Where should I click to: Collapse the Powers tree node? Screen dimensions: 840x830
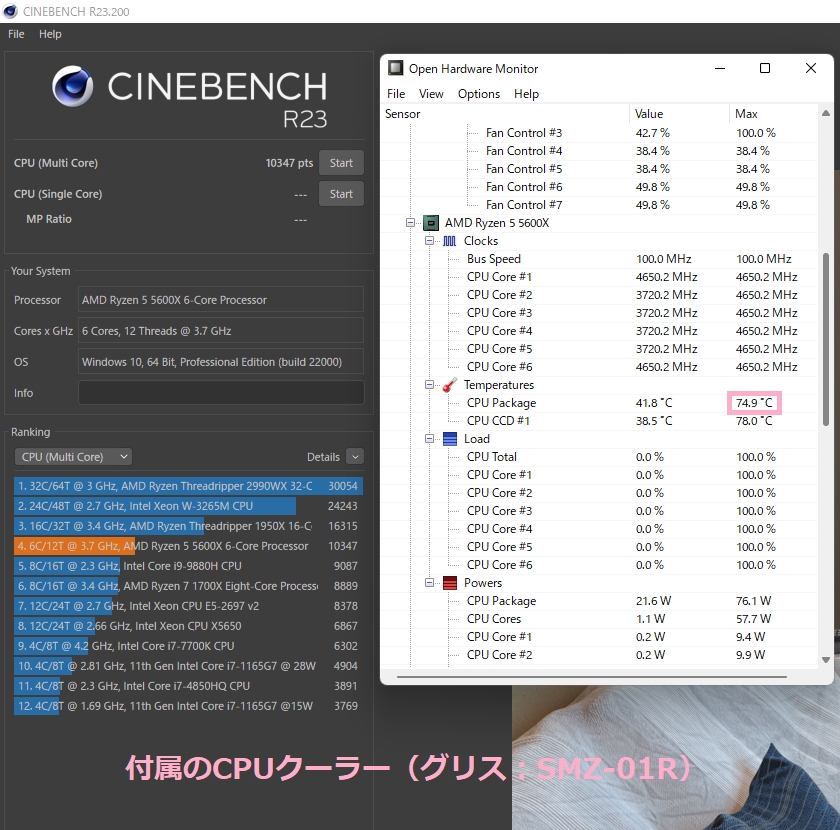429,582
